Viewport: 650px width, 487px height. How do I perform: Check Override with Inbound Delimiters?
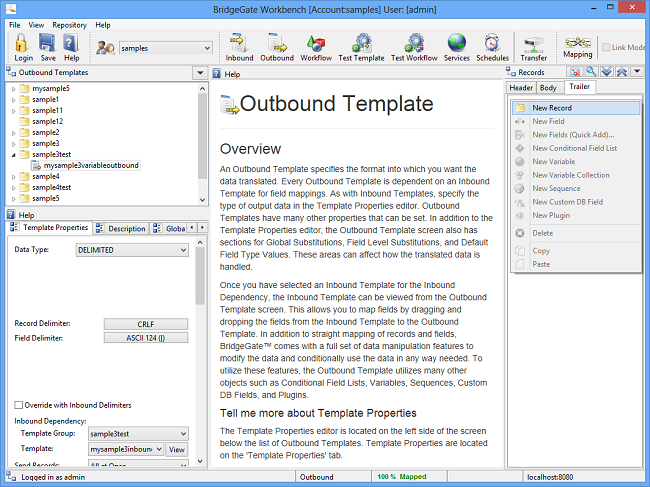click(x=19, y=405)
